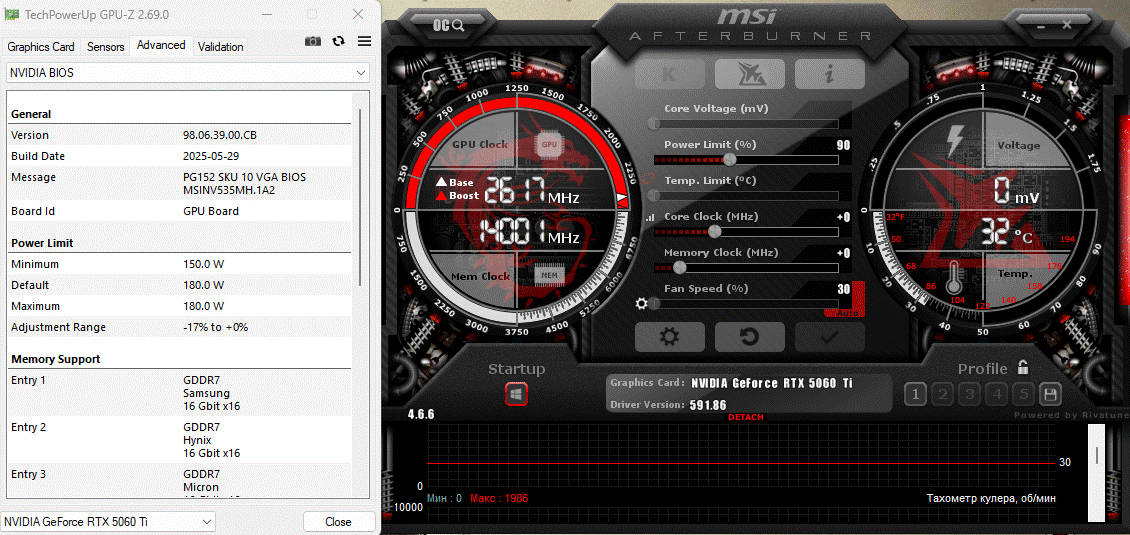This screenshot has width=1130, height=535.
Task: Select profile slot 1
Action: (x=915, y=394)
